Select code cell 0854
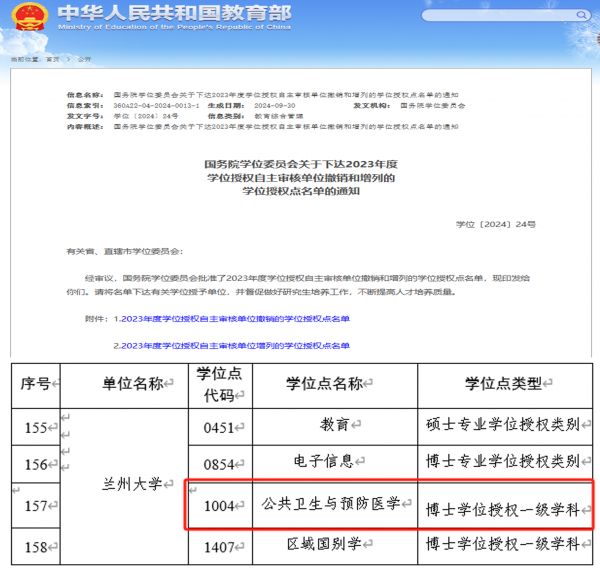The width and height of the screenshot is (600, 568). click(x=220, y=464)
